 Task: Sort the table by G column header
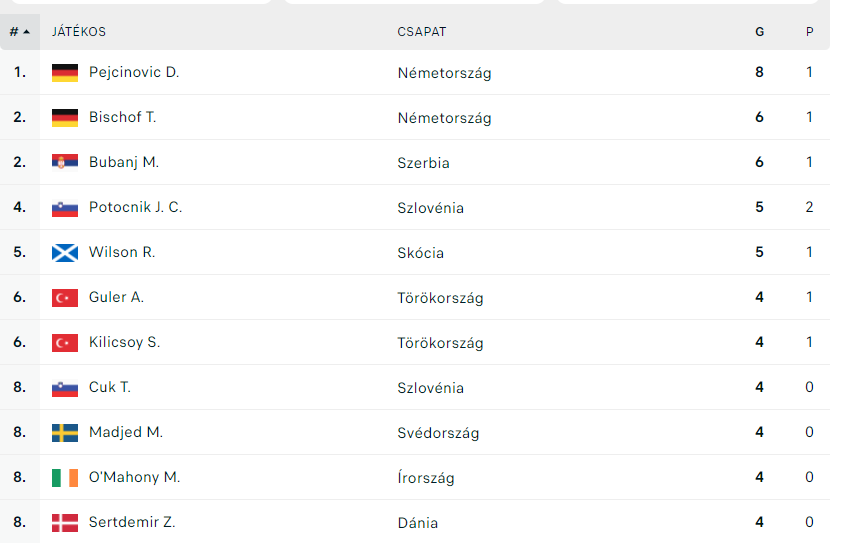point(759,32)
